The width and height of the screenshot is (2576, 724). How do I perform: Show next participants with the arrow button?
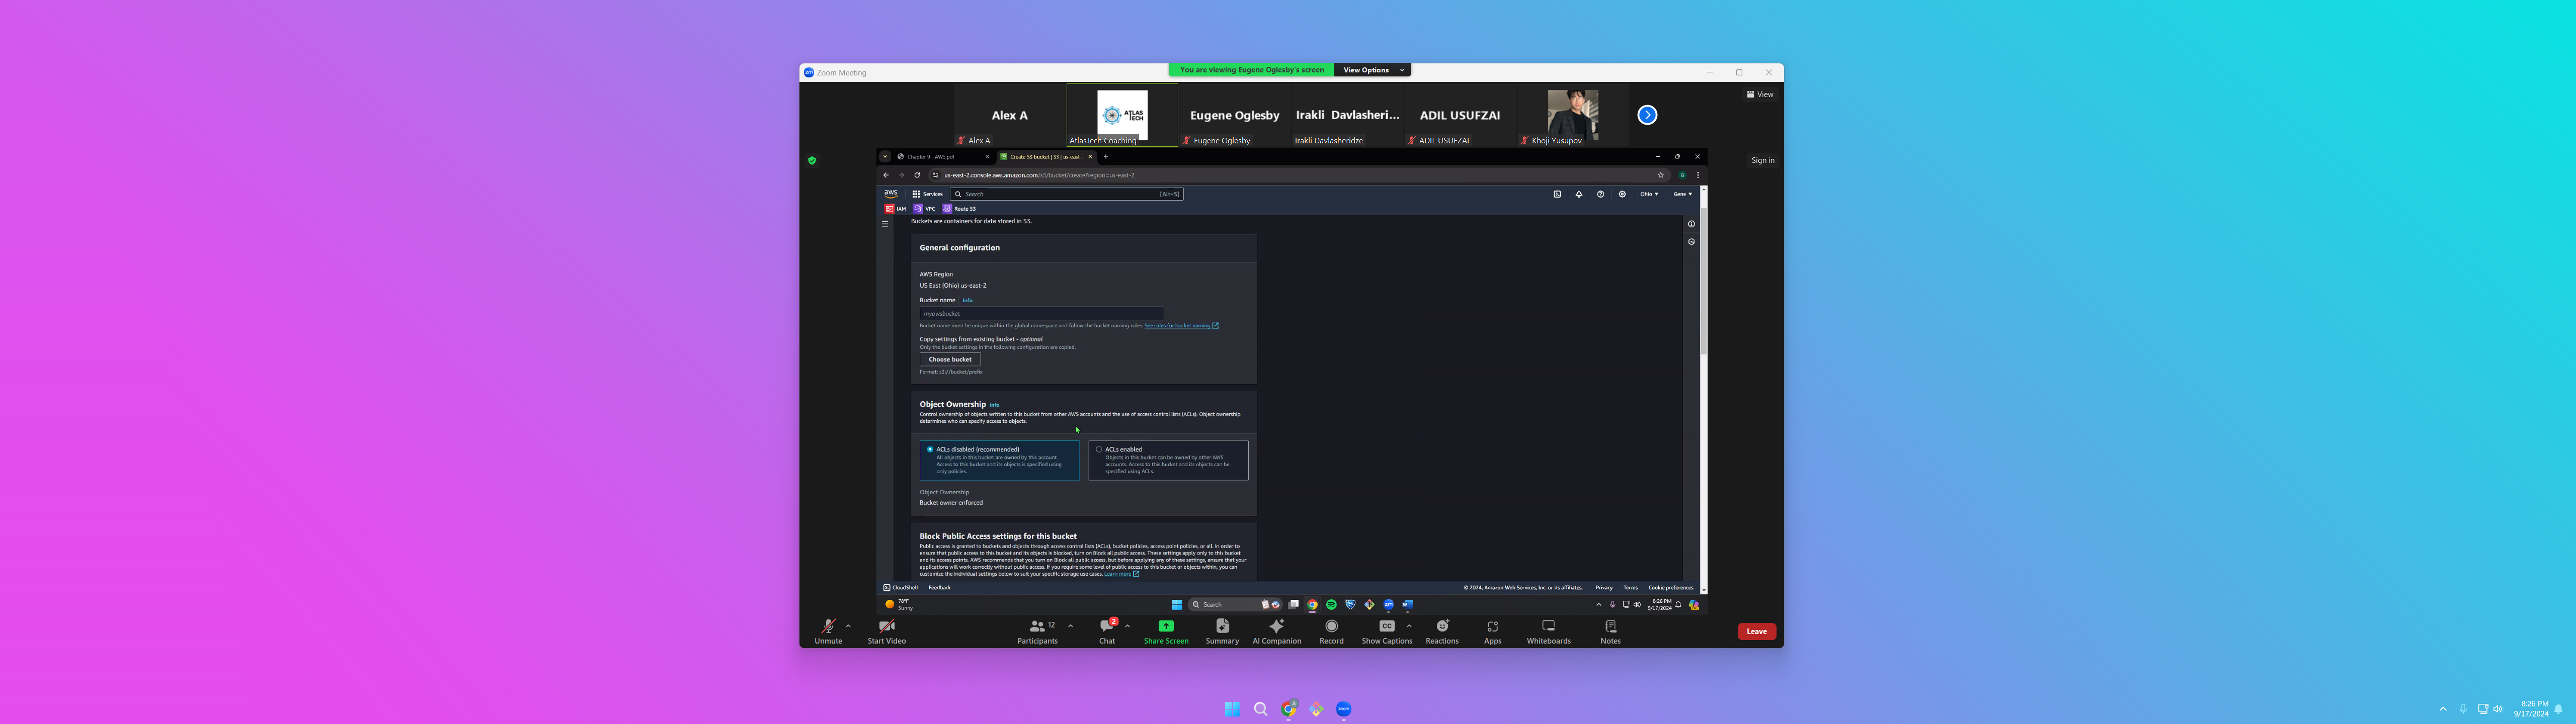[1647, 115]
